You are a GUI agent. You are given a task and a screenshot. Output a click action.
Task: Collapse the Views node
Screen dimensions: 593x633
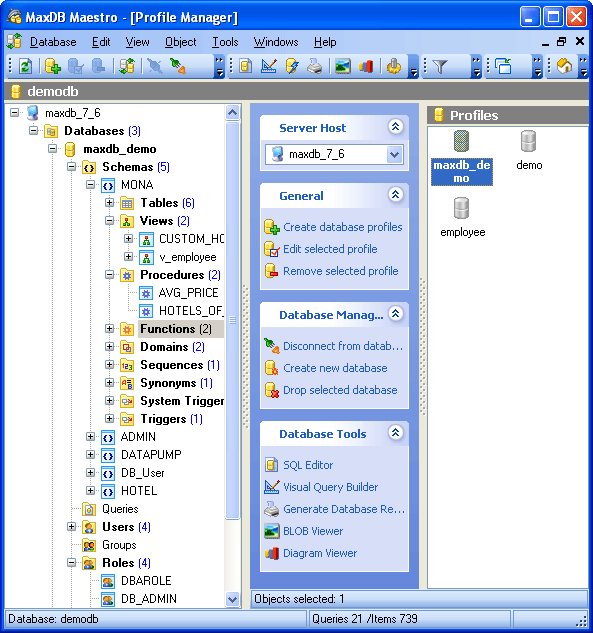109,220
